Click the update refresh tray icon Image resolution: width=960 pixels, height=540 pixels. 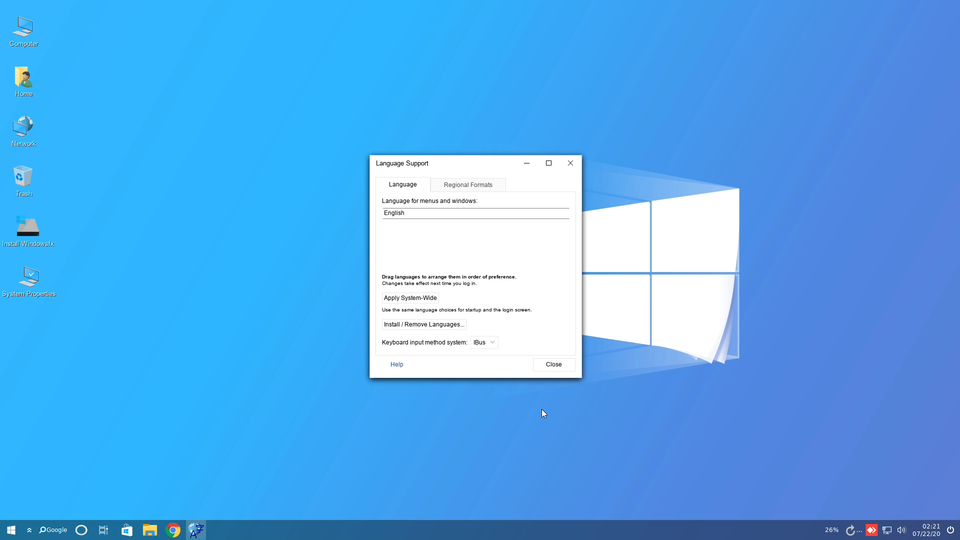pyautogui.click(x=850, y=531)
